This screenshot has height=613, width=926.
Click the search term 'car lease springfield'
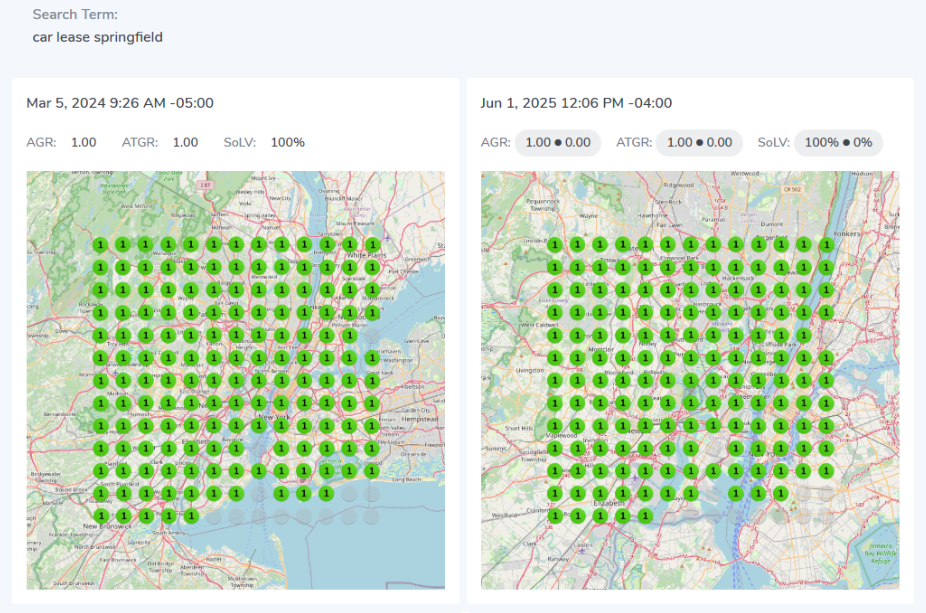[97, 37]
